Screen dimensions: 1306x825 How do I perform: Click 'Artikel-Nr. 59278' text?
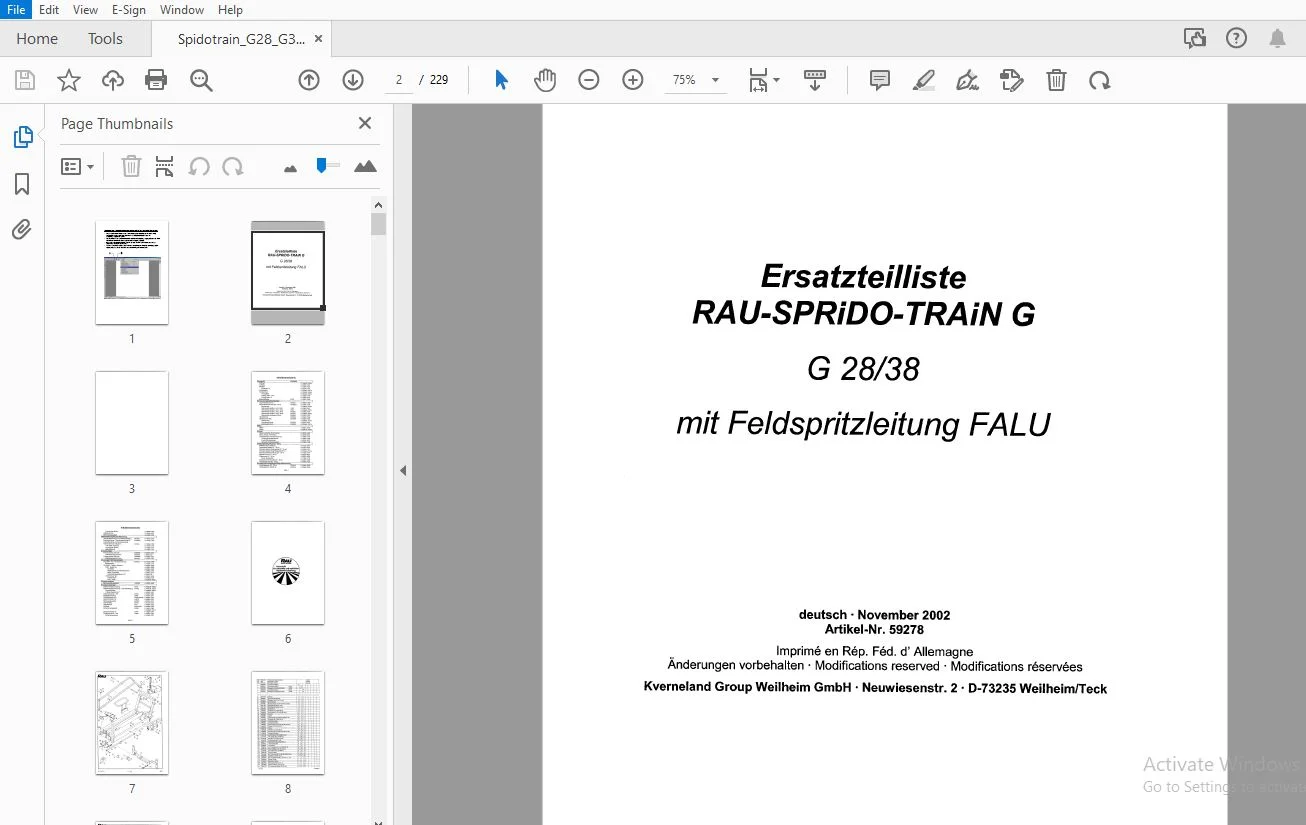pyautogui.click(x=874, y=630)
